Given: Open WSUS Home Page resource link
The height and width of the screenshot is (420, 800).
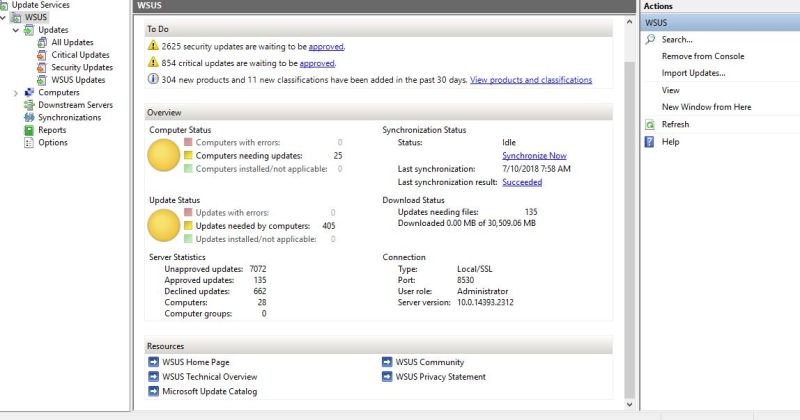Looking at the screenshot, I should click(196, 362).
